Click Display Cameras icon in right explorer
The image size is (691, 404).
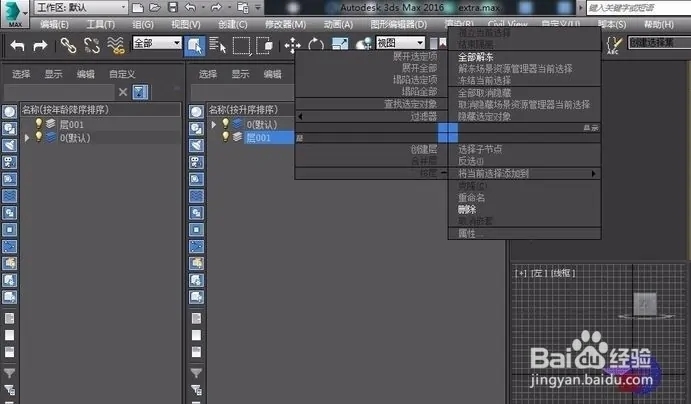click(x=197, y=162)
